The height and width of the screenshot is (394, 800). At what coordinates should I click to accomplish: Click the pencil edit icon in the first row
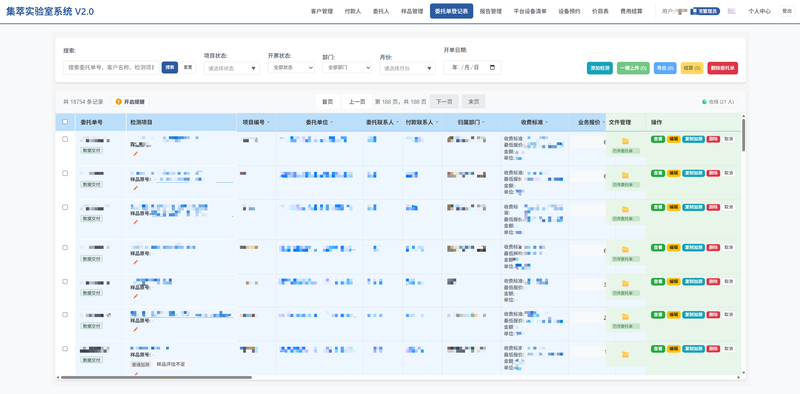click(135, 154)
